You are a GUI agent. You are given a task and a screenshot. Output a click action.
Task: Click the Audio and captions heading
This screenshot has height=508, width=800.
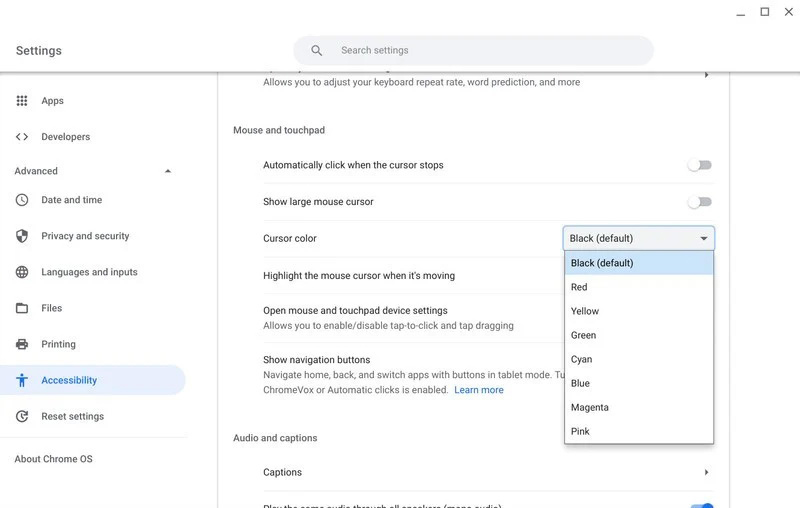[x=275, y=438]
